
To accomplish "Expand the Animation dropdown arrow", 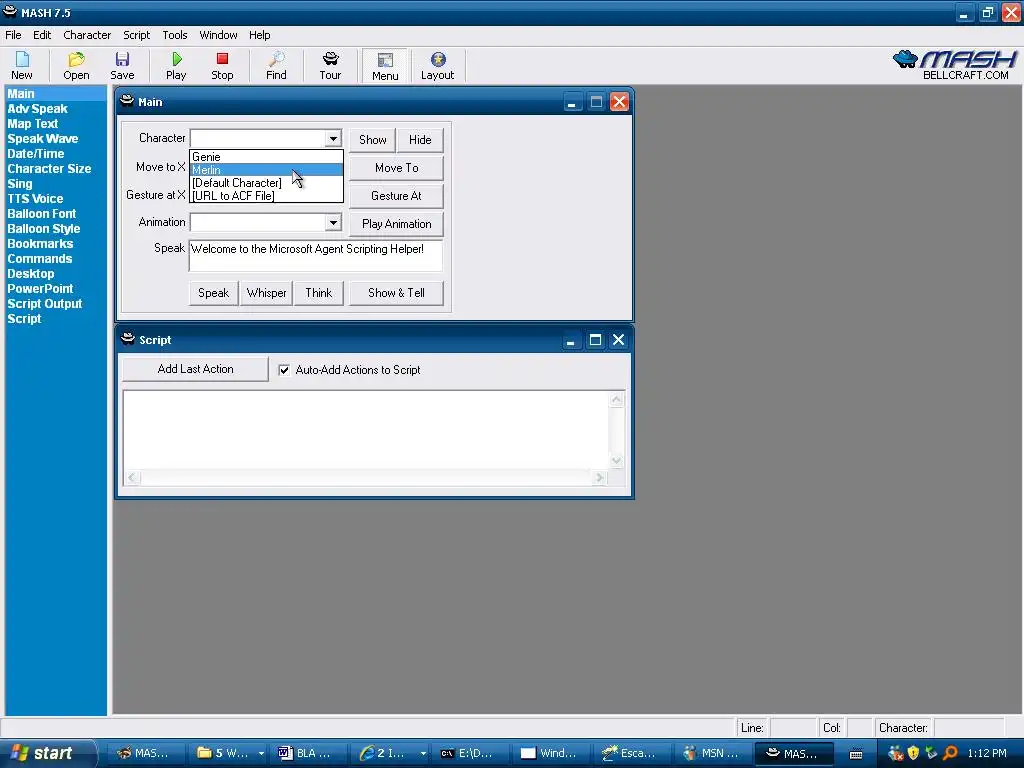I will tap(333, 223).
